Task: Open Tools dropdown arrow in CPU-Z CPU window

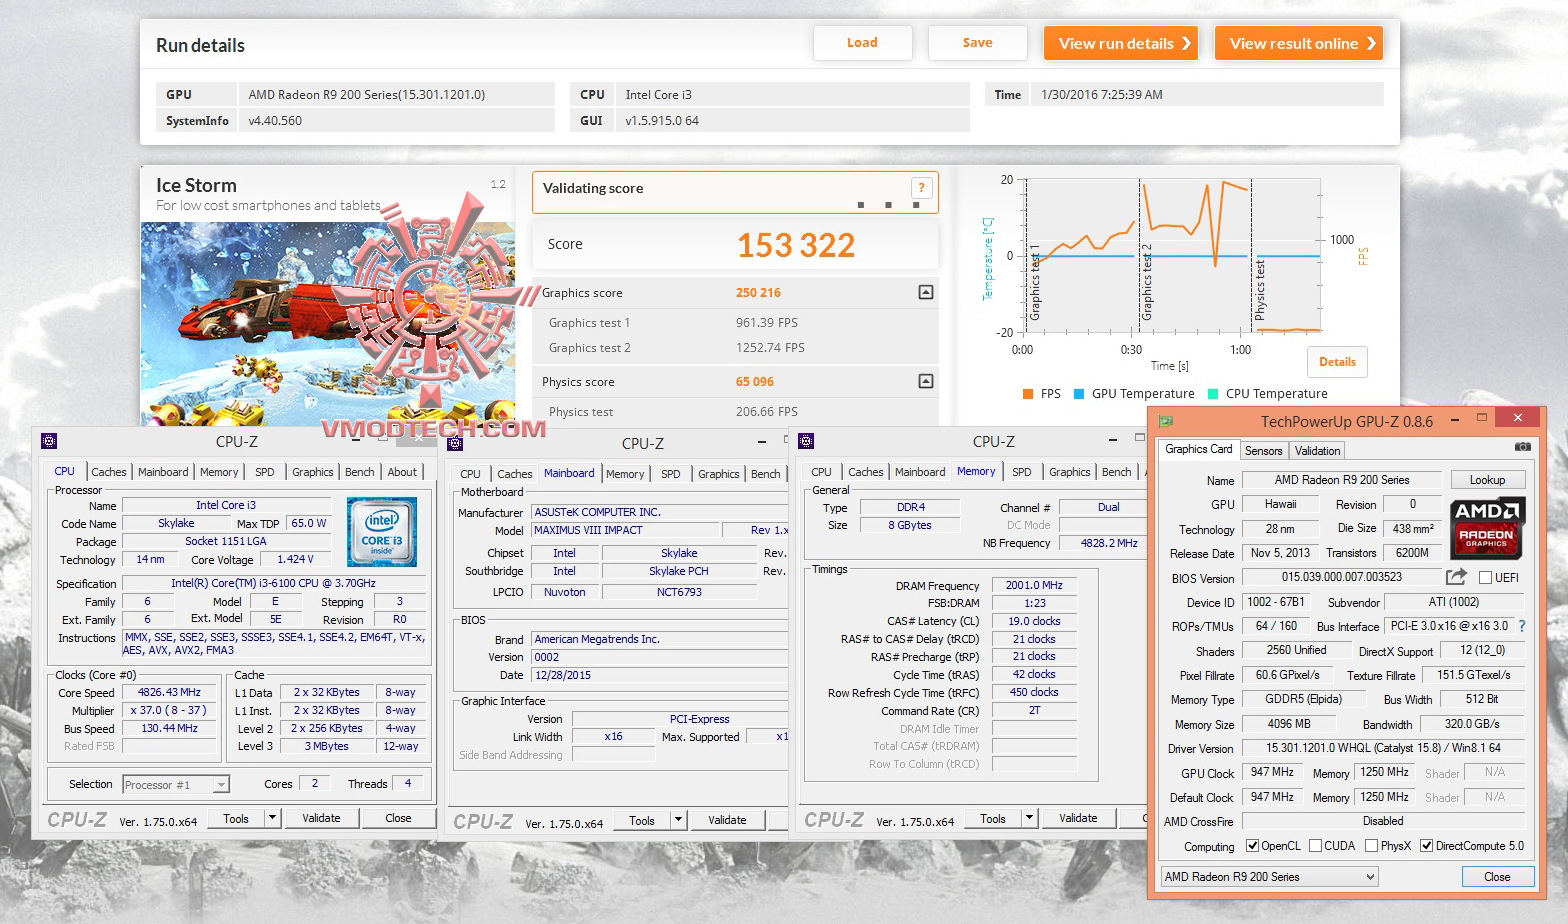Action: click(271, 818)
